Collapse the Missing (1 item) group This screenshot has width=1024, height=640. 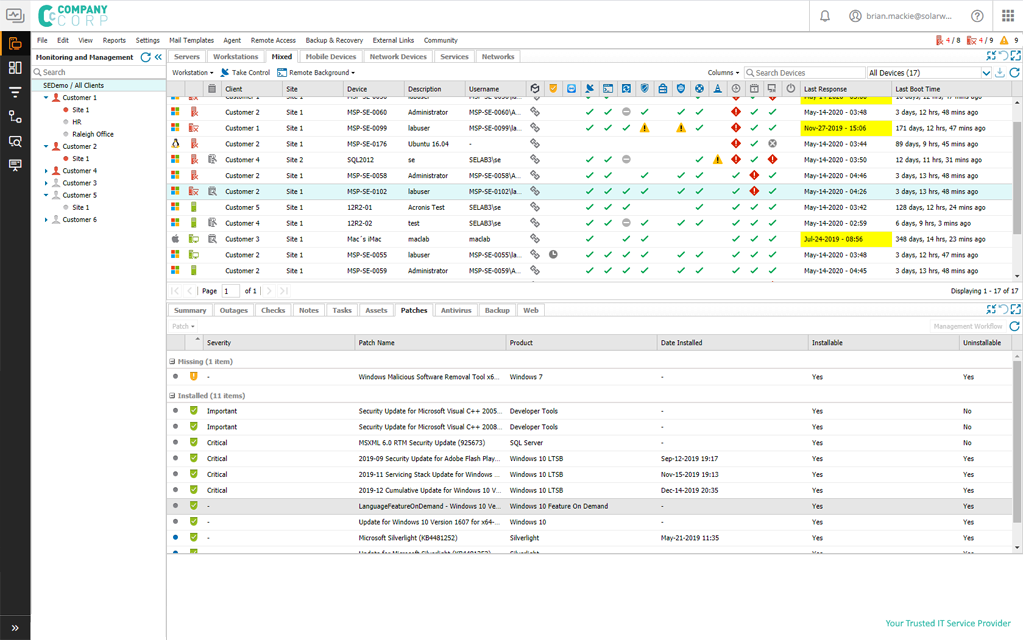pyautogui.click(x=172, y=361)
